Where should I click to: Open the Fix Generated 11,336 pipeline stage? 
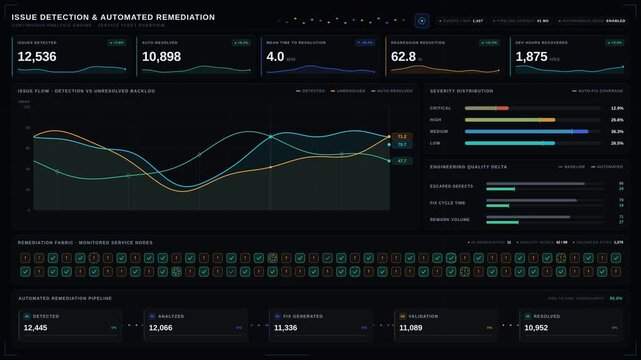tap(321, 325)
